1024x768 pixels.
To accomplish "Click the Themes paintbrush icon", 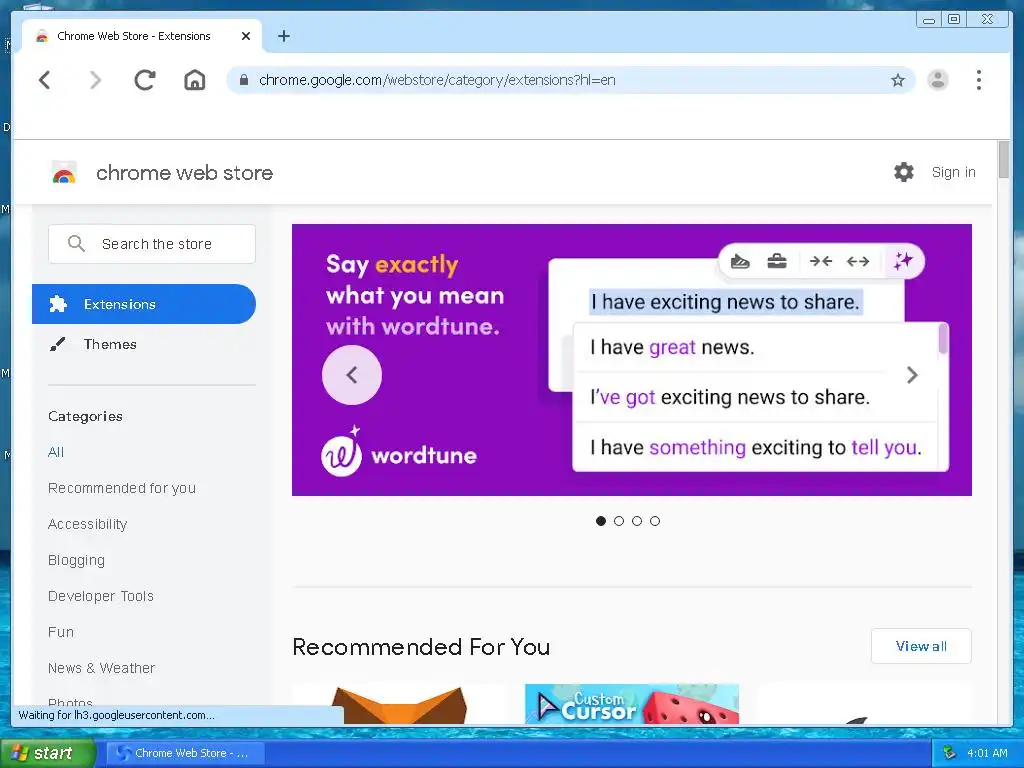I will 57,344.
